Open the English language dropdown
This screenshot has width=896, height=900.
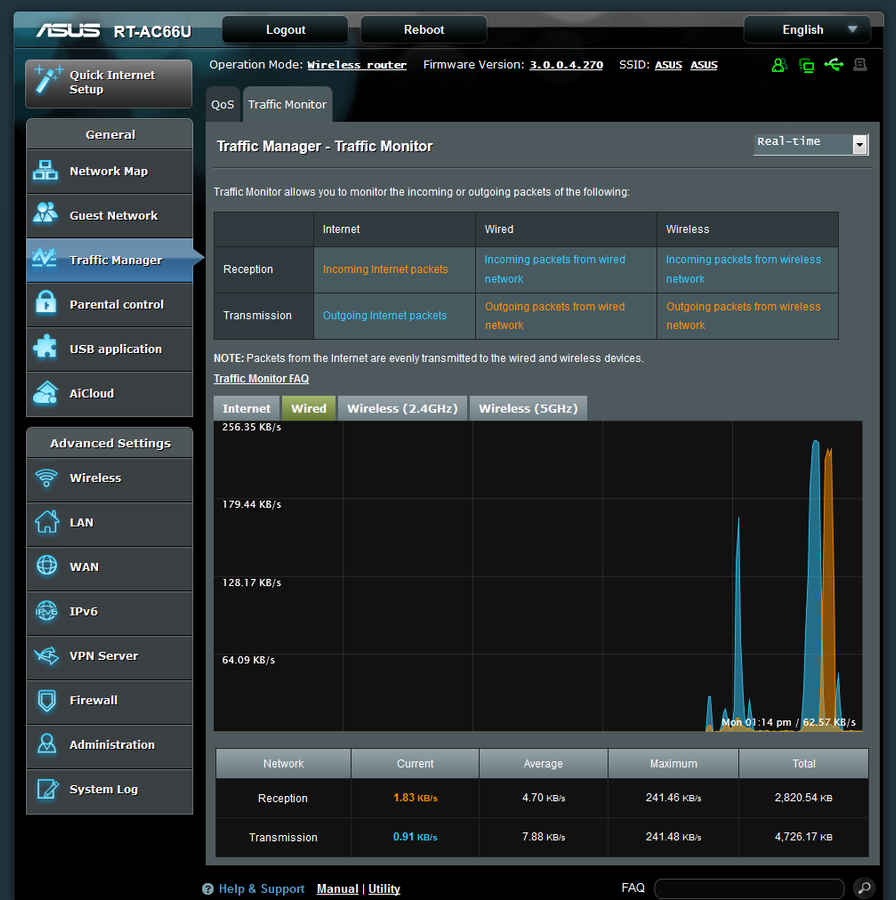pyautogui.click(x=806, y=30)
